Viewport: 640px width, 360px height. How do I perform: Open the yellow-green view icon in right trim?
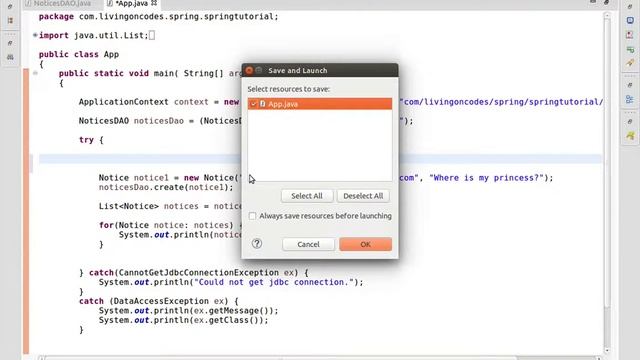(630, 136)
